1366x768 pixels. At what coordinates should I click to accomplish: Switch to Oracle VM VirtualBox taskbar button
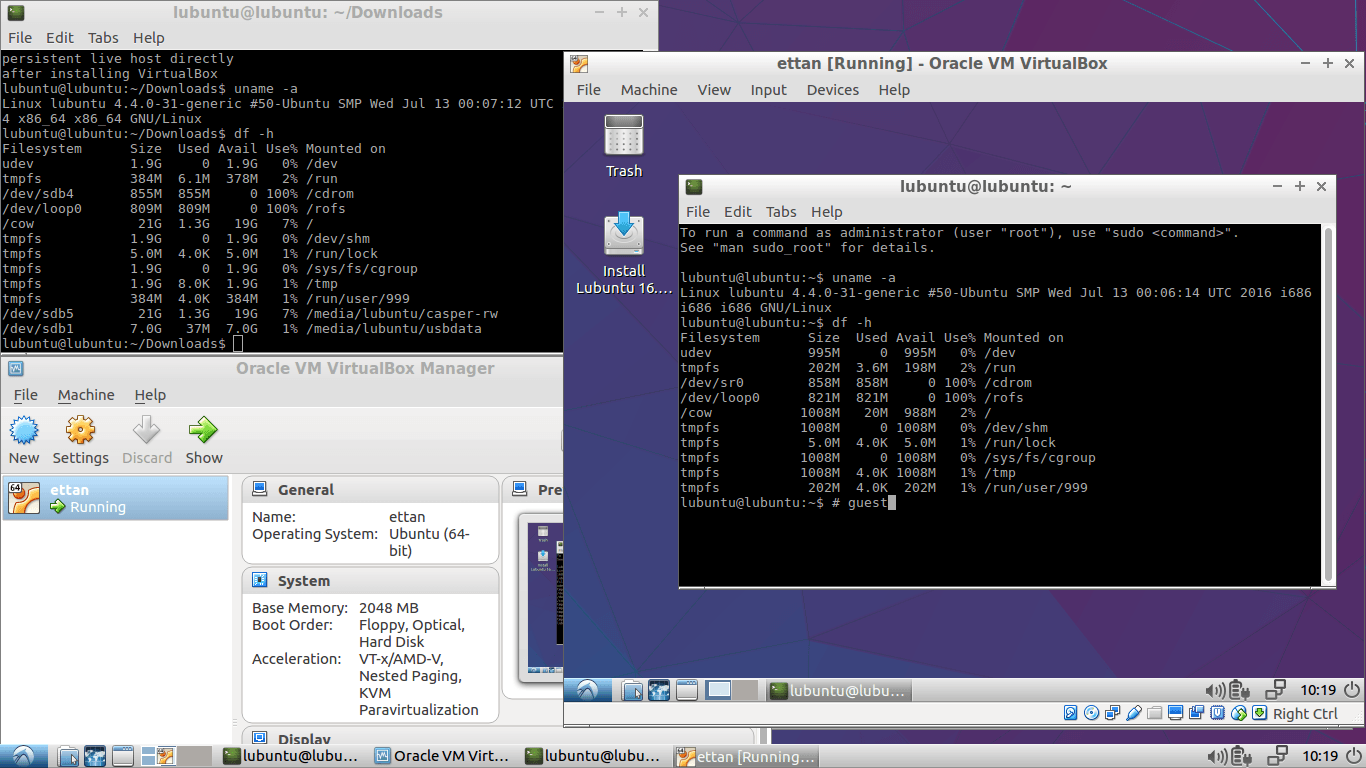tap(441, 756)
